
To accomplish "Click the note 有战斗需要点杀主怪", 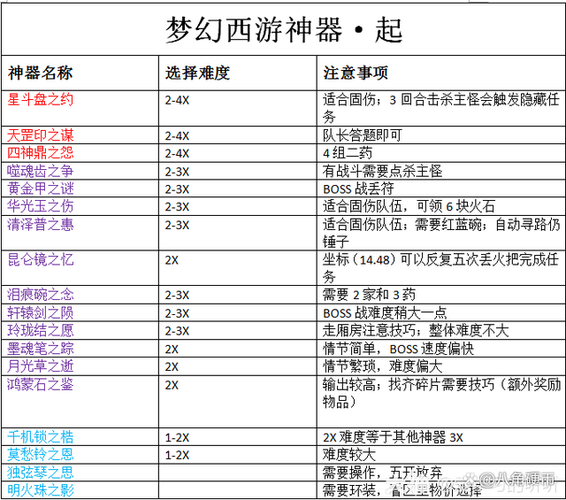I will pyautogui.click(x=382, y=171).
